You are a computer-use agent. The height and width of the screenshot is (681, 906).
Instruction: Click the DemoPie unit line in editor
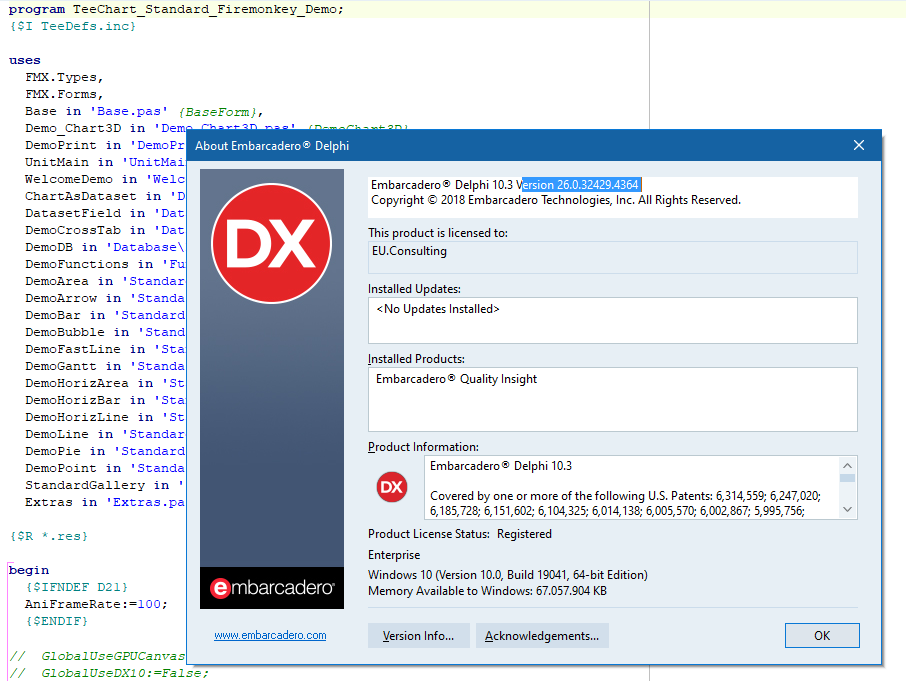(x=105, y=451)
